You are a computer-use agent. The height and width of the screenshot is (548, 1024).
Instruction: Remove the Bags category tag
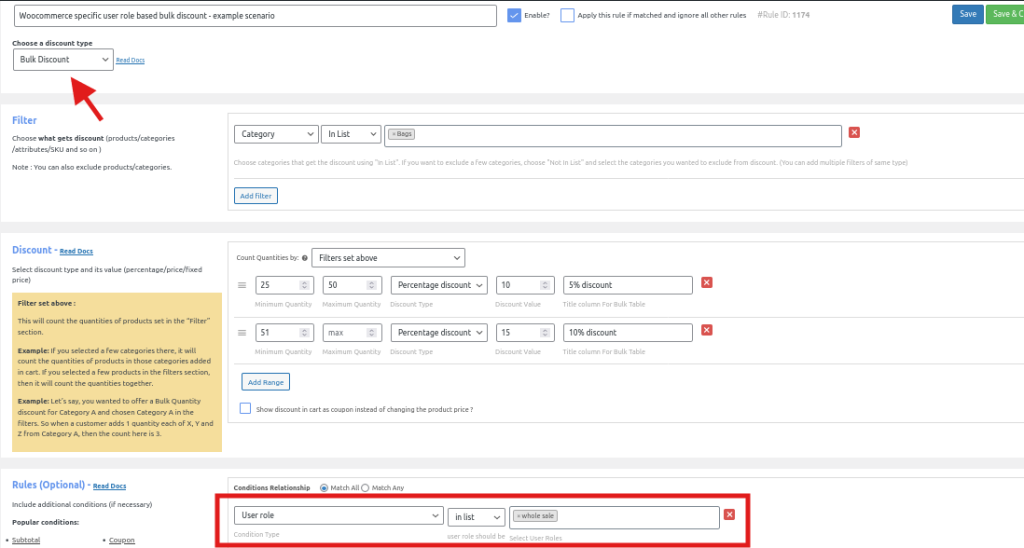(x=394, y=134)
